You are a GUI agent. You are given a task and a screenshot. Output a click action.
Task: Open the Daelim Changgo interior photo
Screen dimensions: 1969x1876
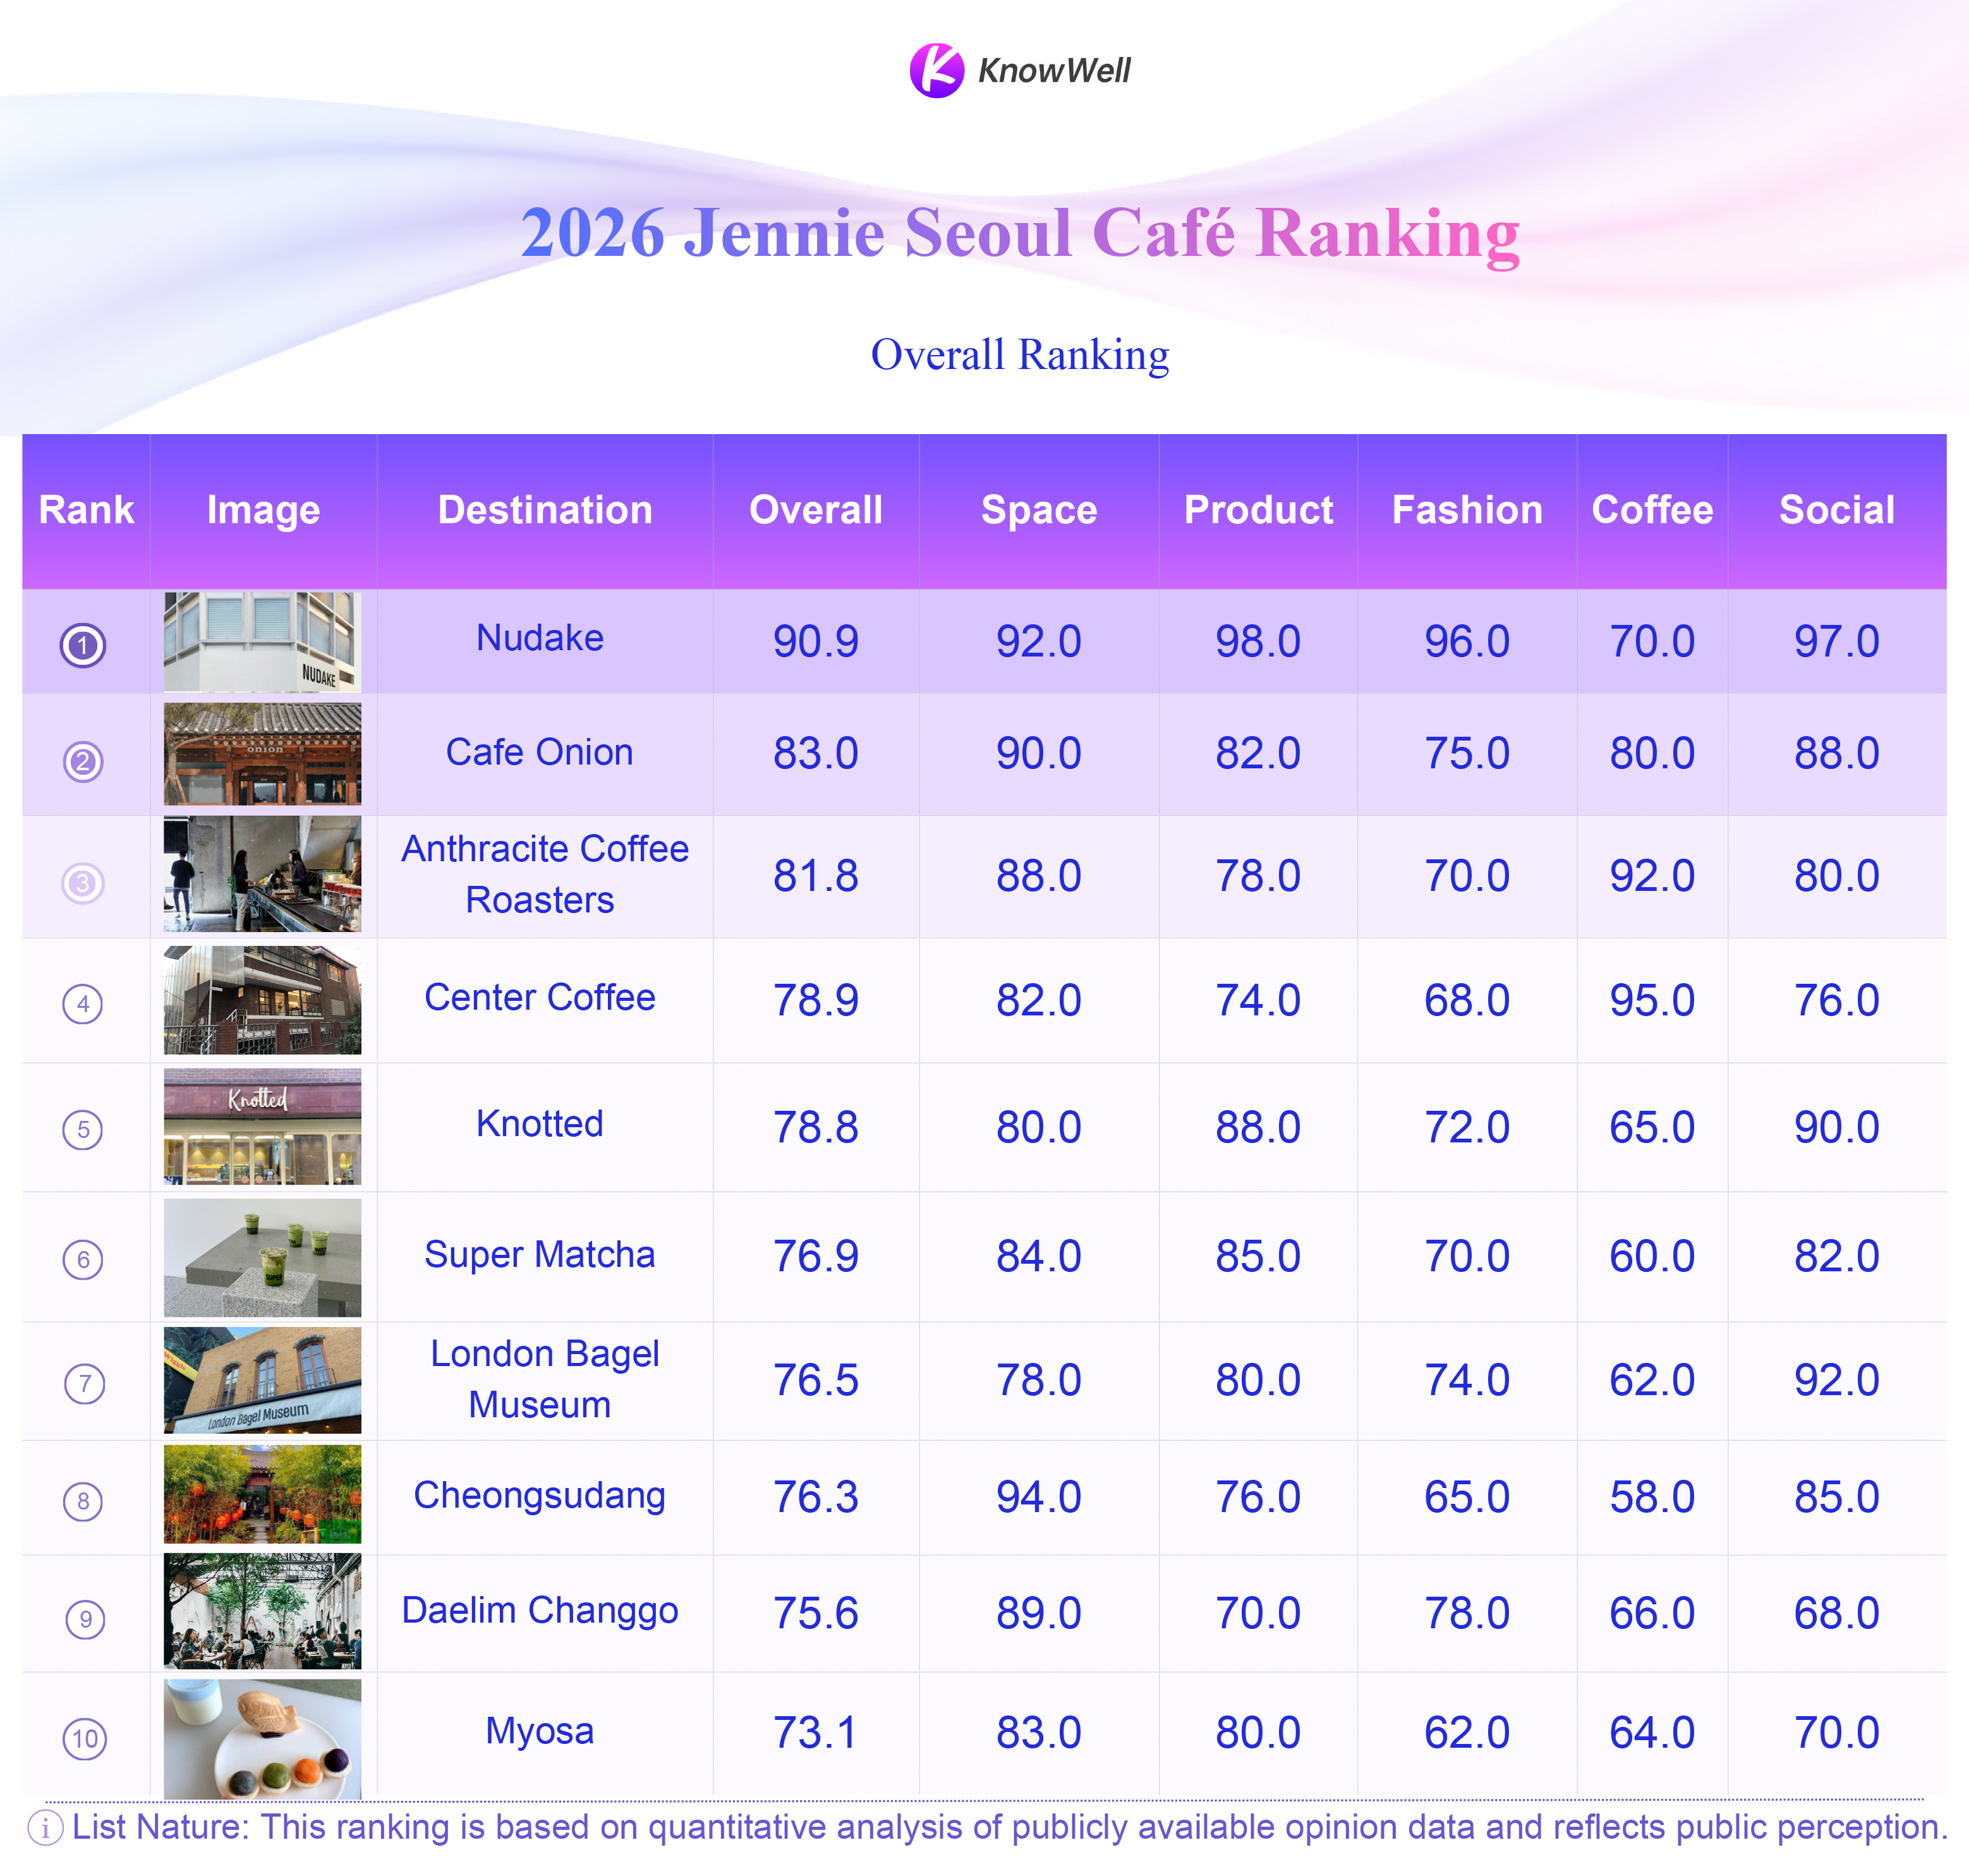[262, 1611]
